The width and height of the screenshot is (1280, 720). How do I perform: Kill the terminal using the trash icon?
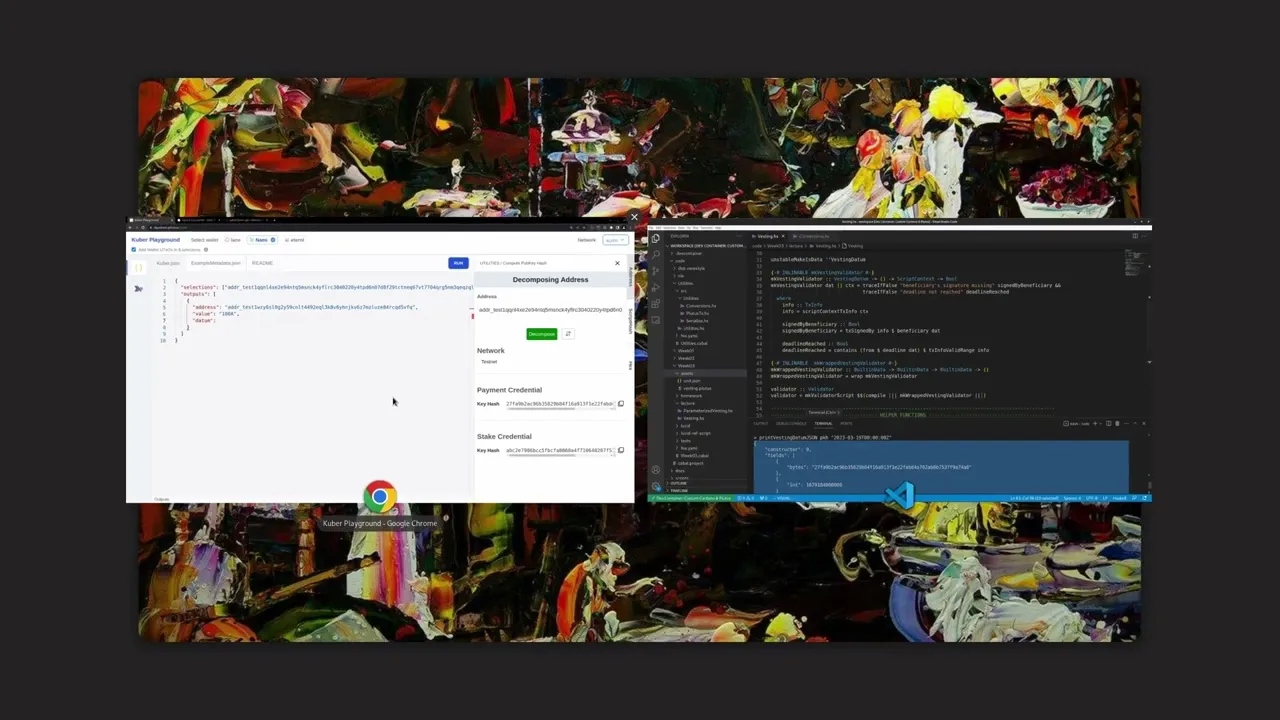coord(1117,423)
